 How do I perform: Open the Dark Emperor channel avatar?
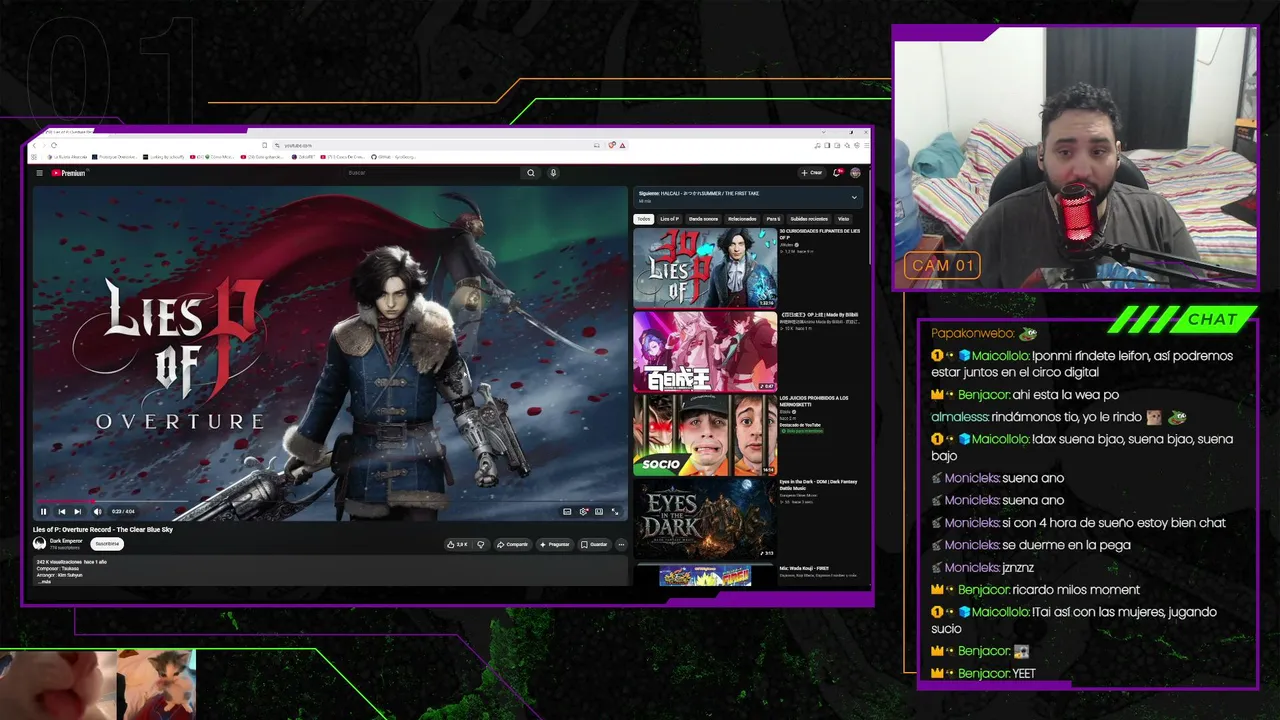pos(40,543)
